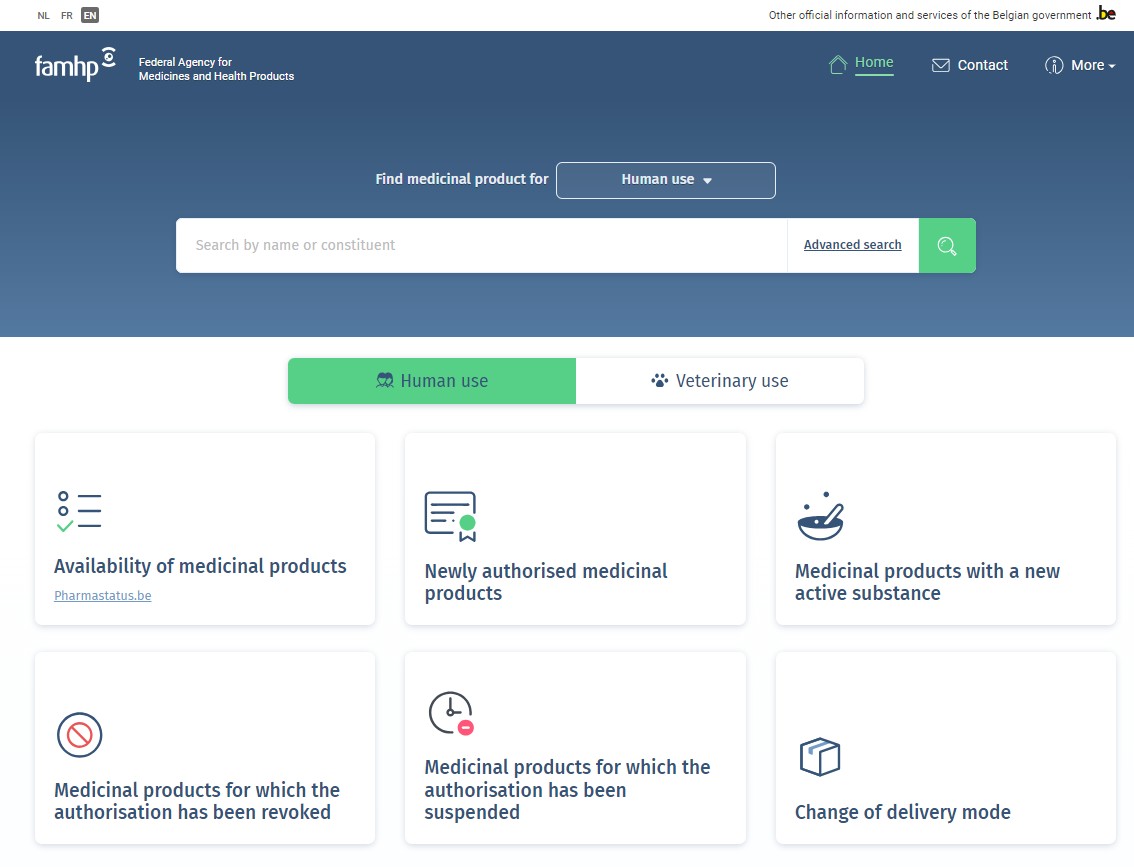Screen dimensions: 1134x867
Task: Click the search by name or constituent field
Action: 482,245
